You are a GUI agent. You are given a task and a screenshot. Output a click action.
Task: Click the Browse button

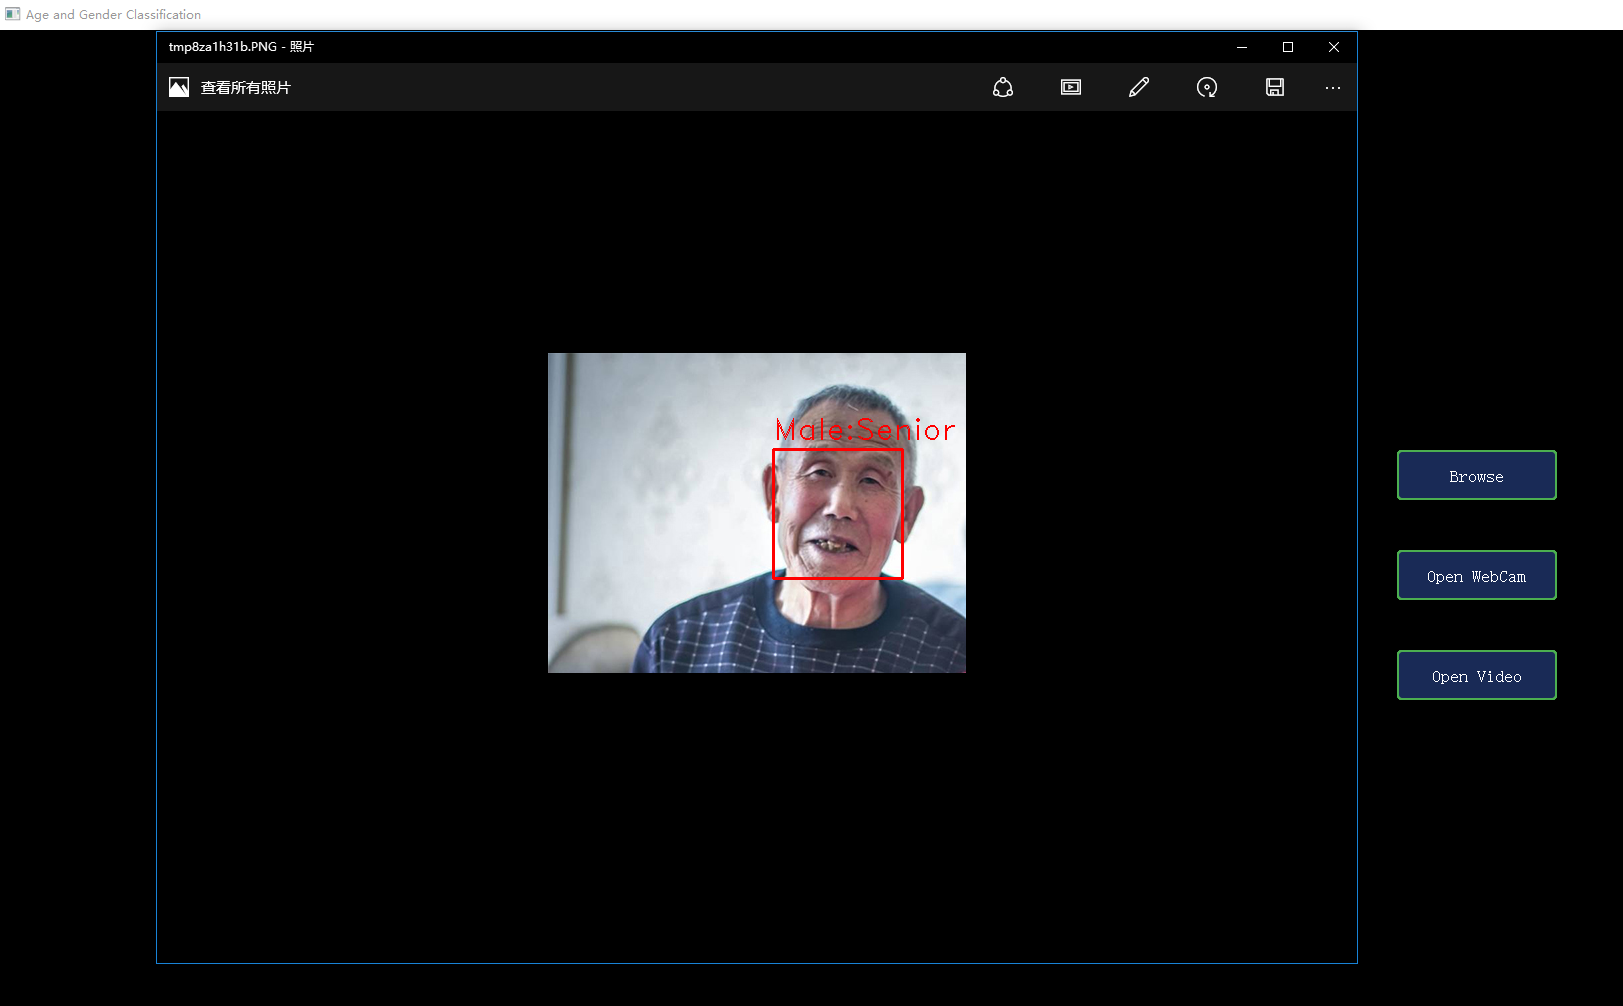1477,475
